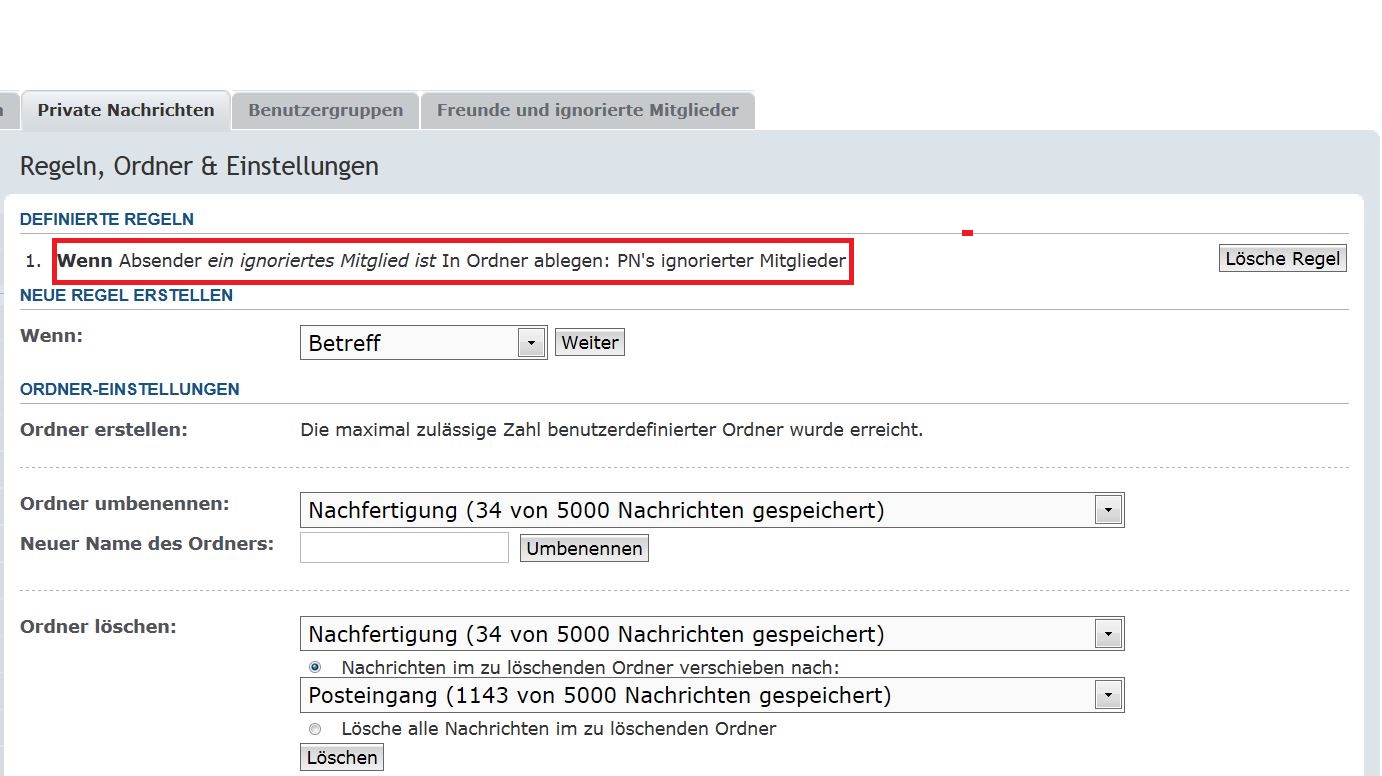The image size is (1382, 776).
Task: Open the Ordner löschen folder dropdown
Action: [x=711, y=635]
